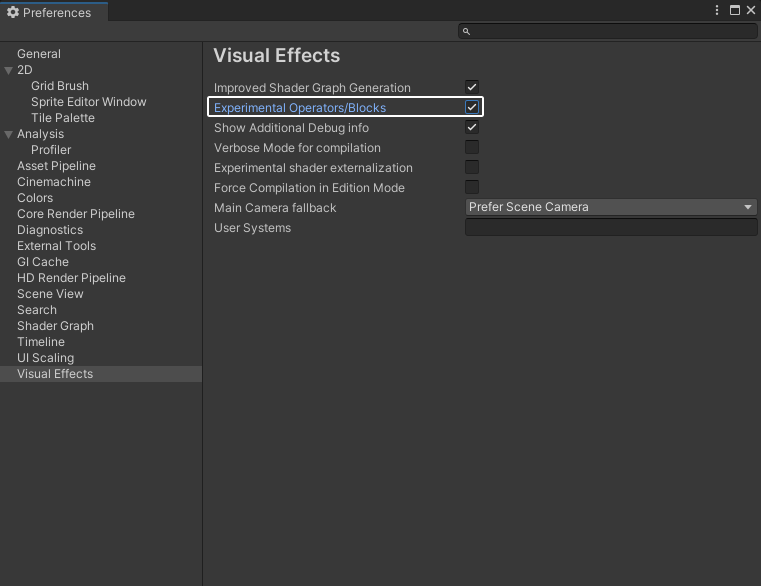Switch to the Preferences tab

tap(55, 12)
